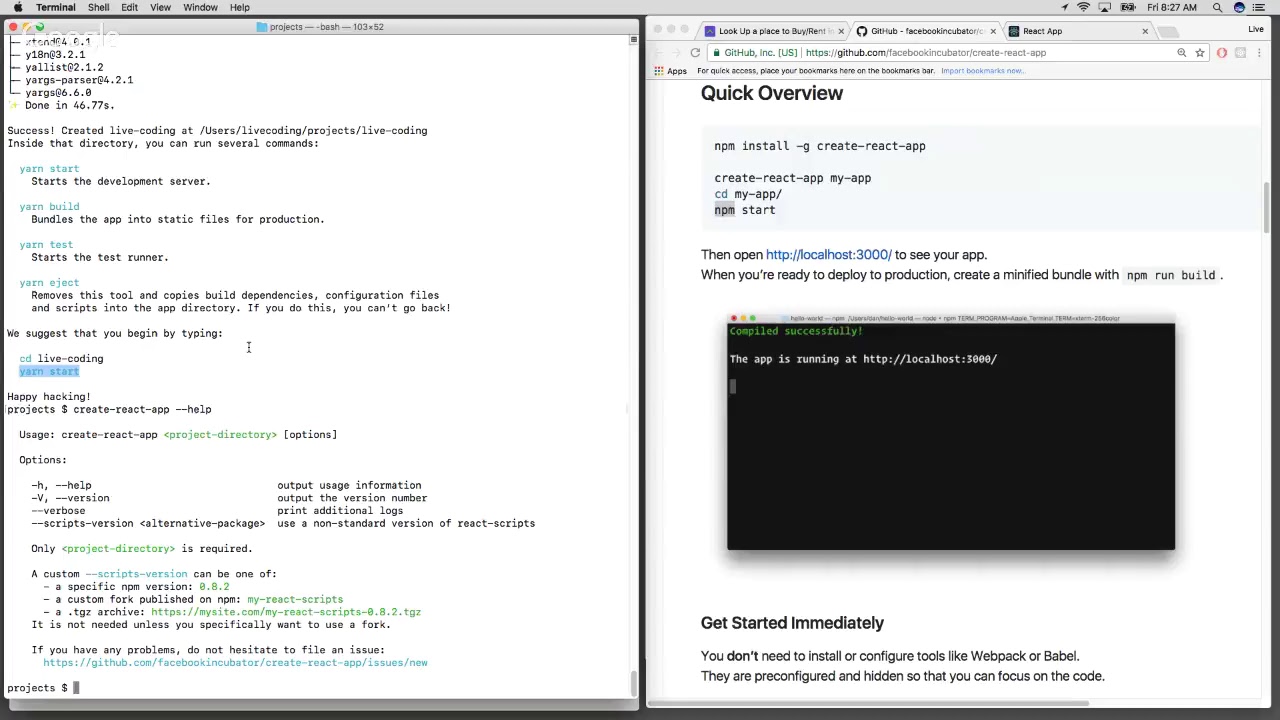Go back in browser history

click(x=658, y=53)
